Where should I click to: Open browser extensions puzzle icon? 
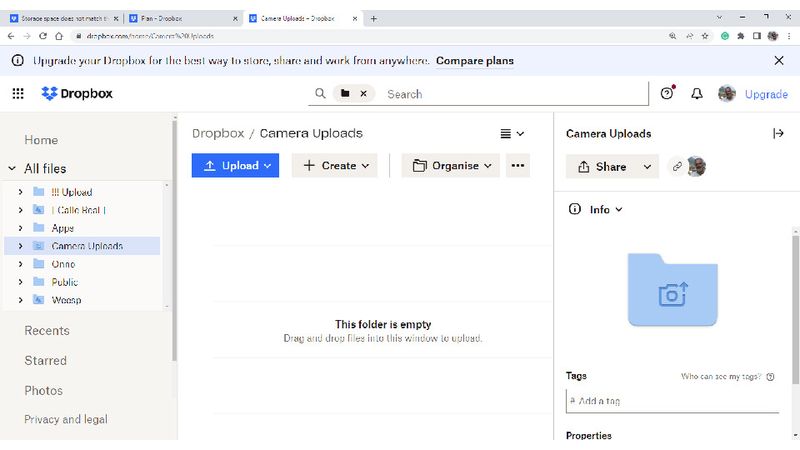point(741,36)
